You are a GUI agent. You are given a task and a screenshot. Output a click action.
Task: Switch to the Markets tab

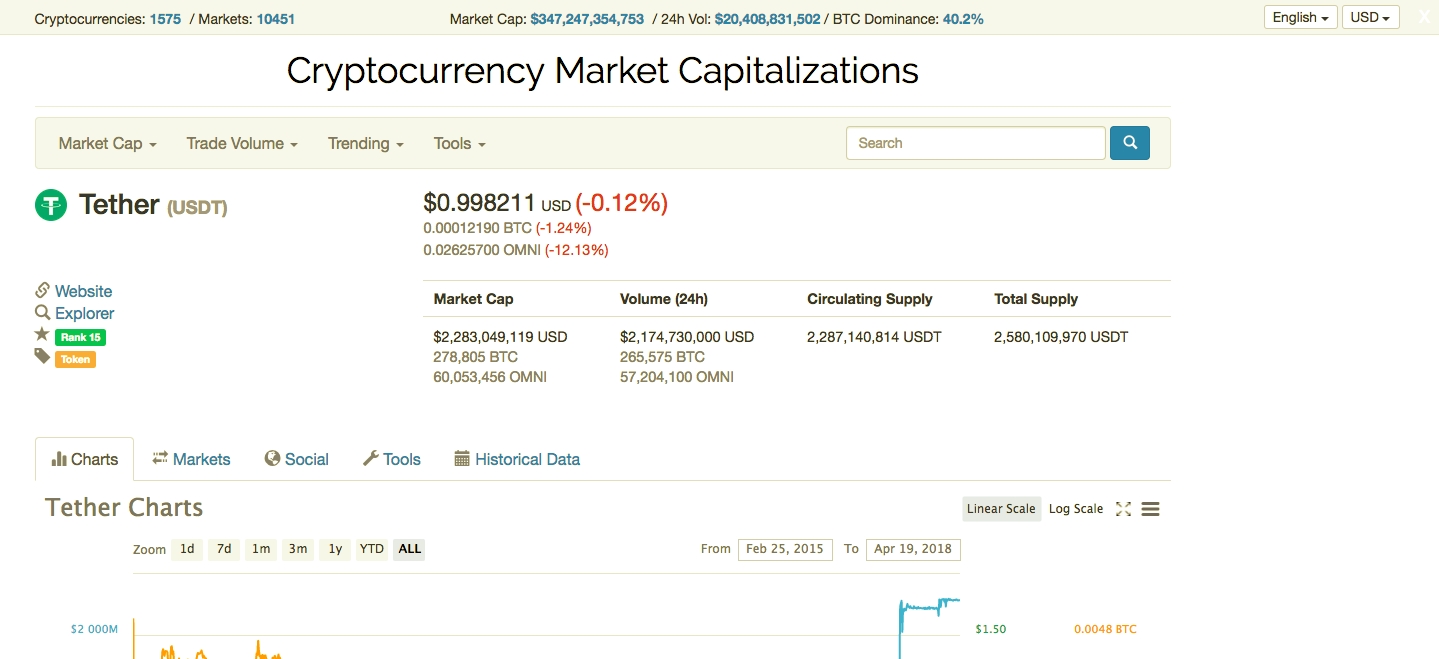tap(191, 459)
